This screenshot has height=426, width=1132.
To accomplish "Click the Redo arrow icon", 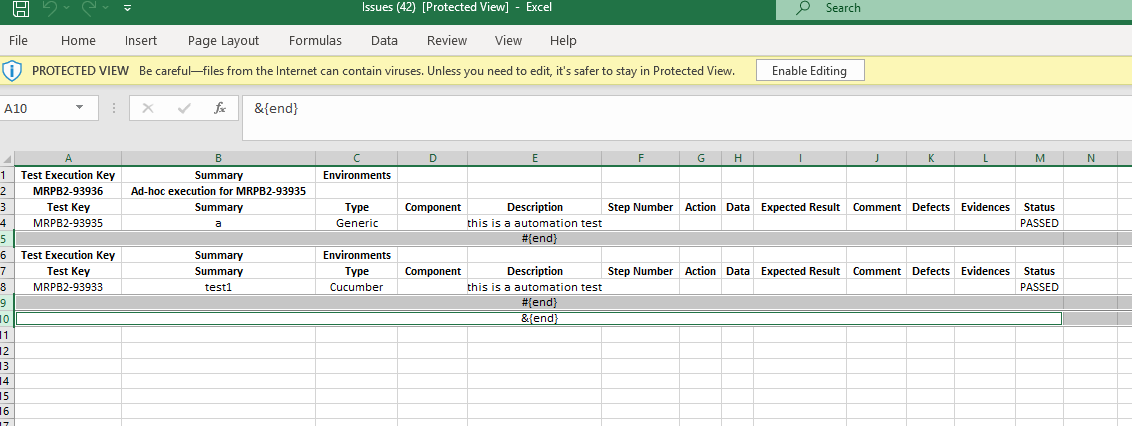I will click(89, 8).
